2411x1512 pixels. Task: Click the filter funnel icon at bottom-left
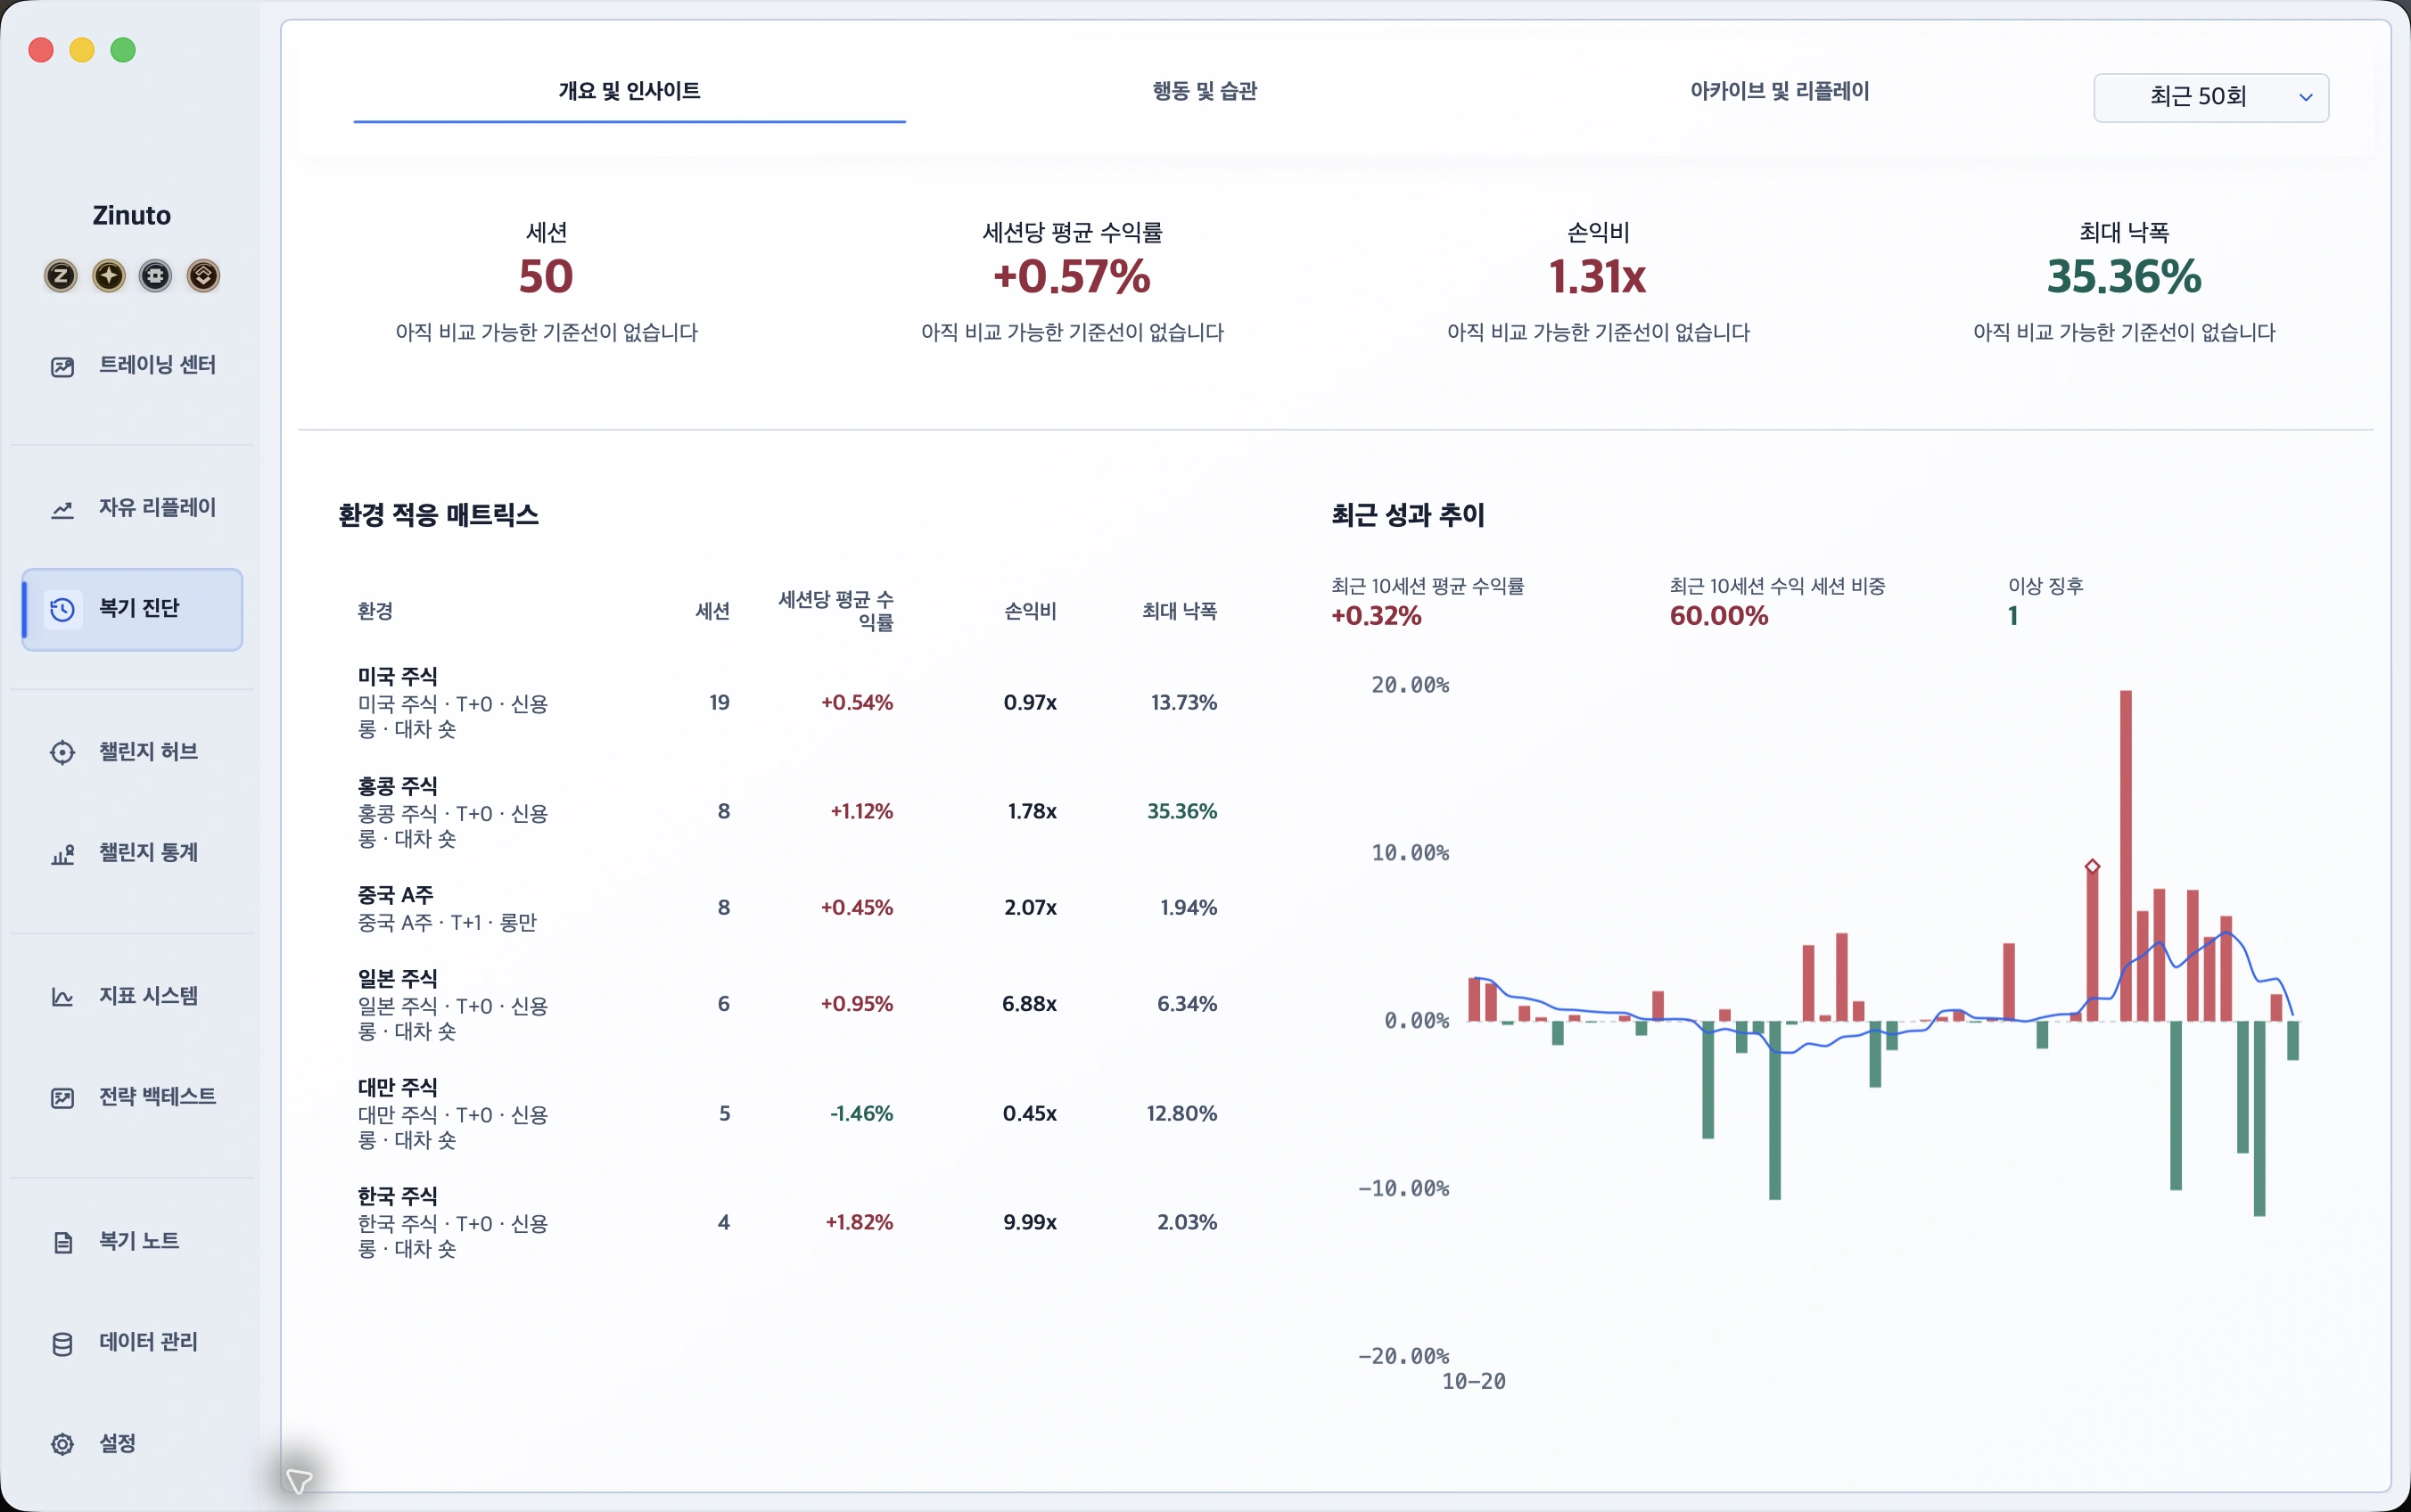tap(299, 1479)
